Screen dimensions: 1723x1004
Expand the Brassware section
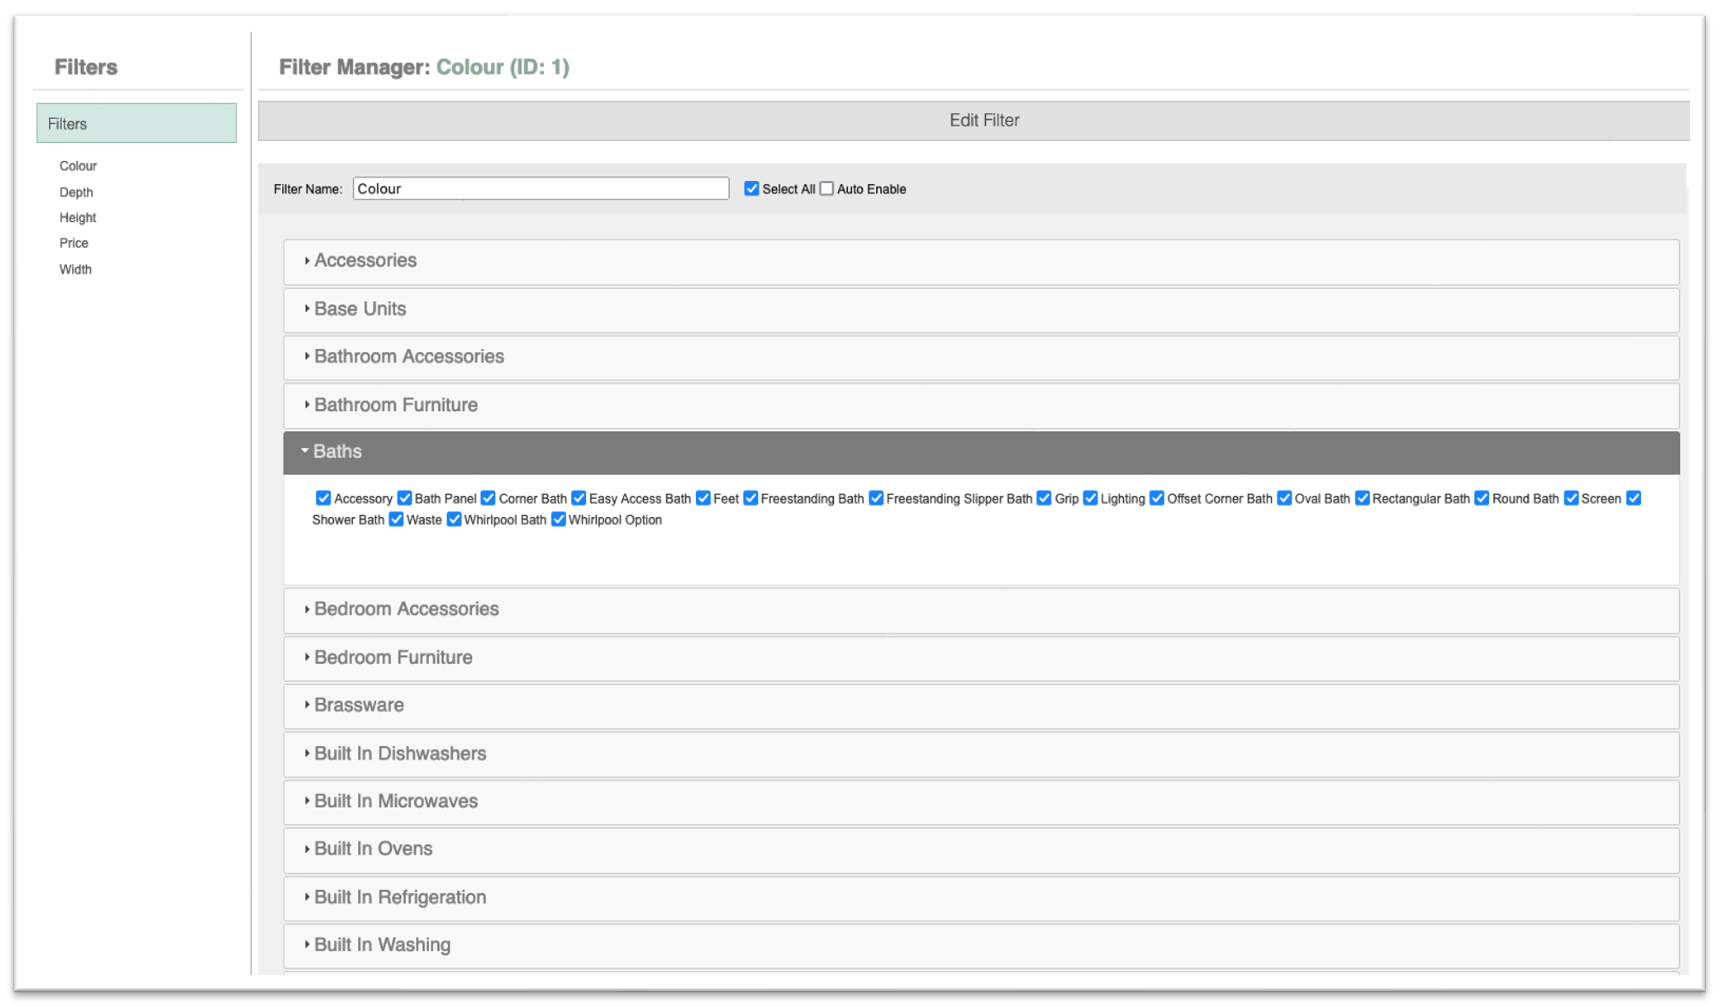(x=359, y=705)
